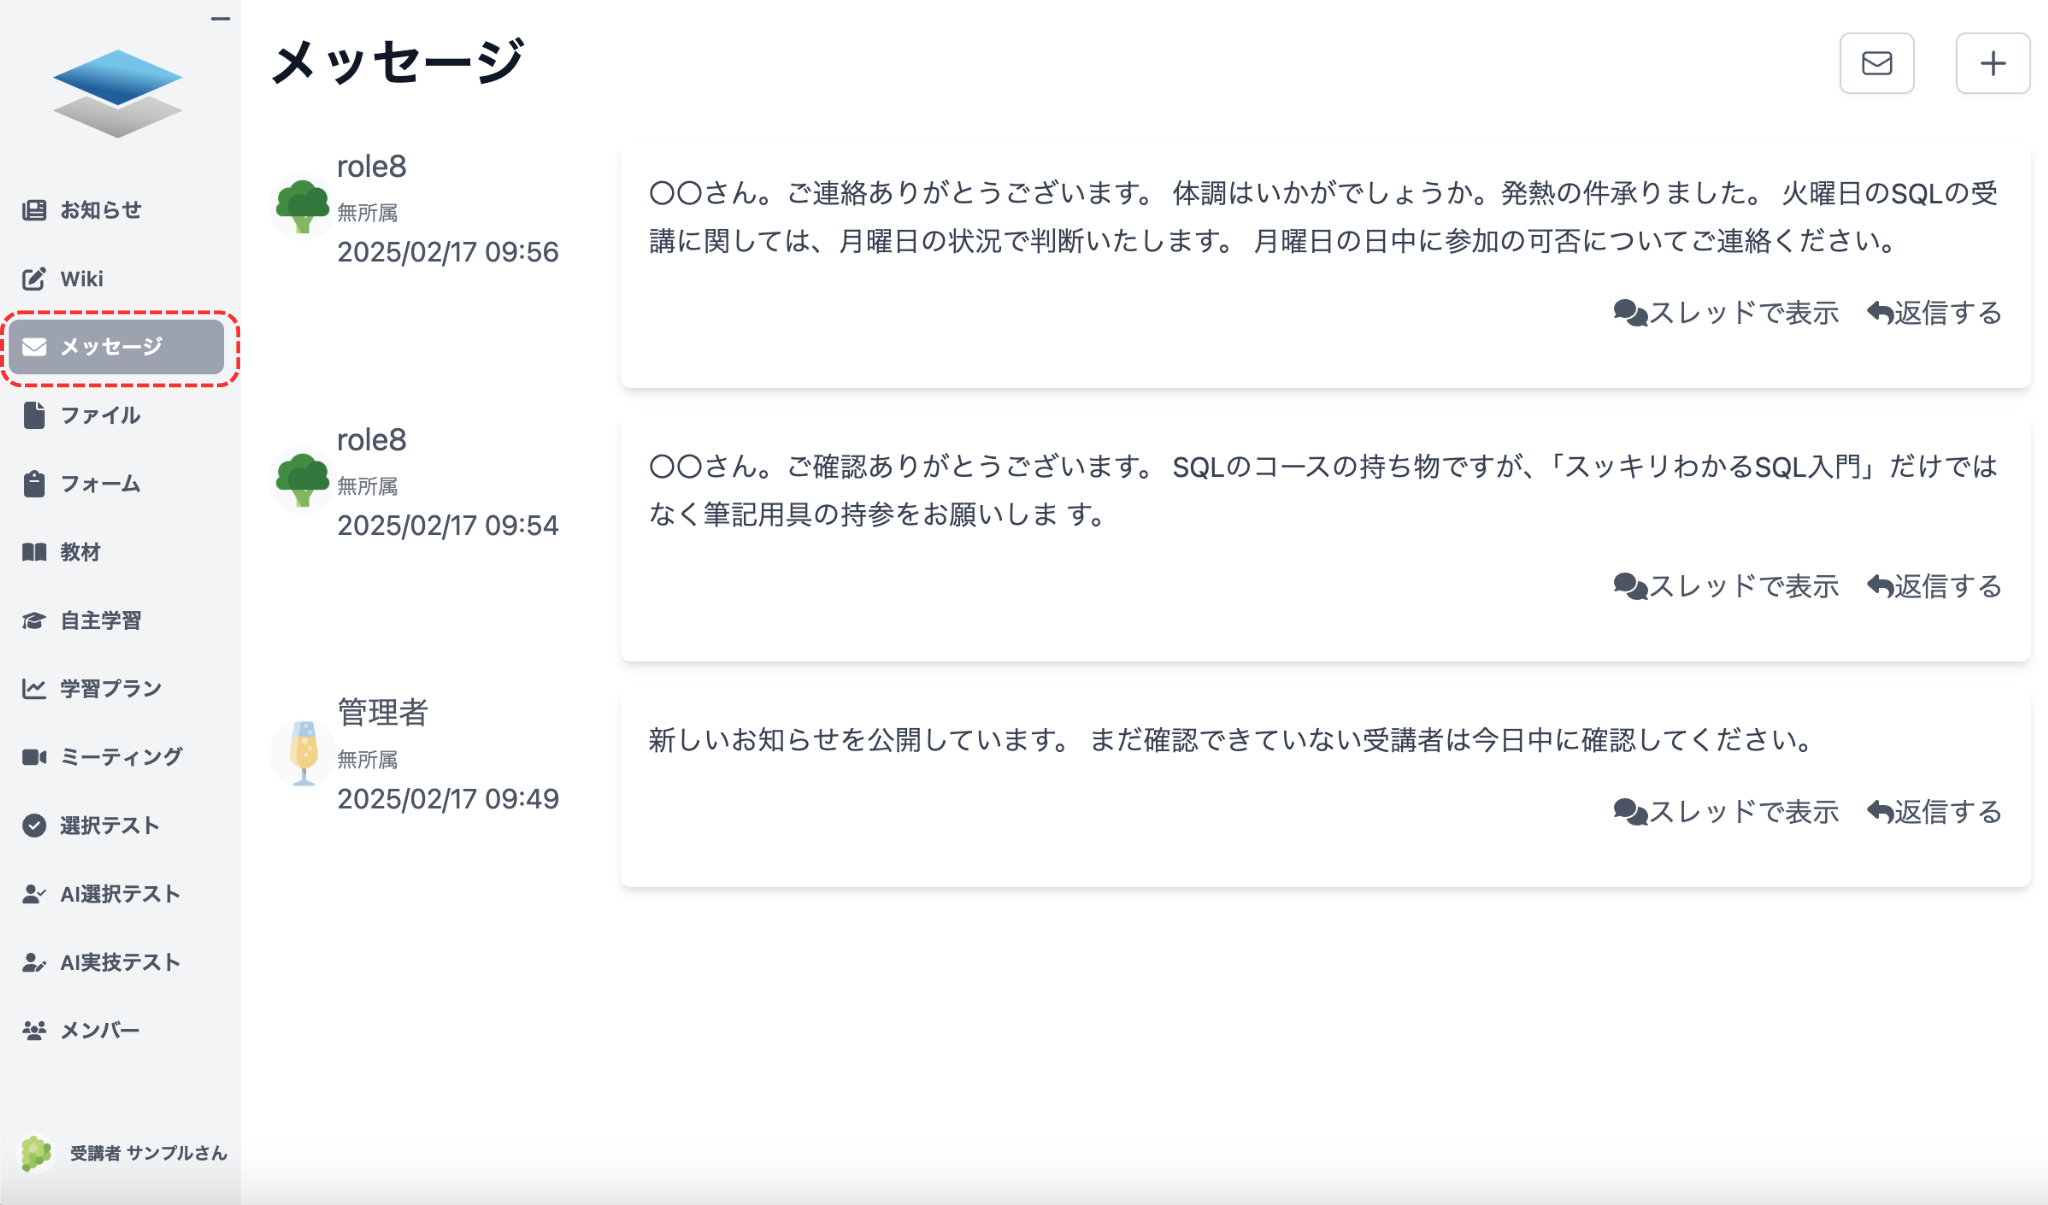Click the broccoli avatar of role8
Viewport: 2048px width, 1205px height.
point(302,207)
